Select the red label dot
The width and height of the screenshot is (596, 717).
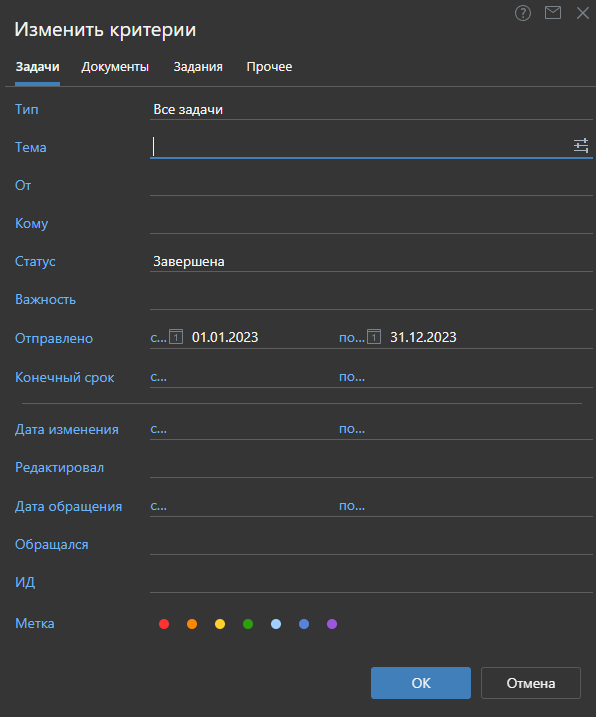click(164, 624)
